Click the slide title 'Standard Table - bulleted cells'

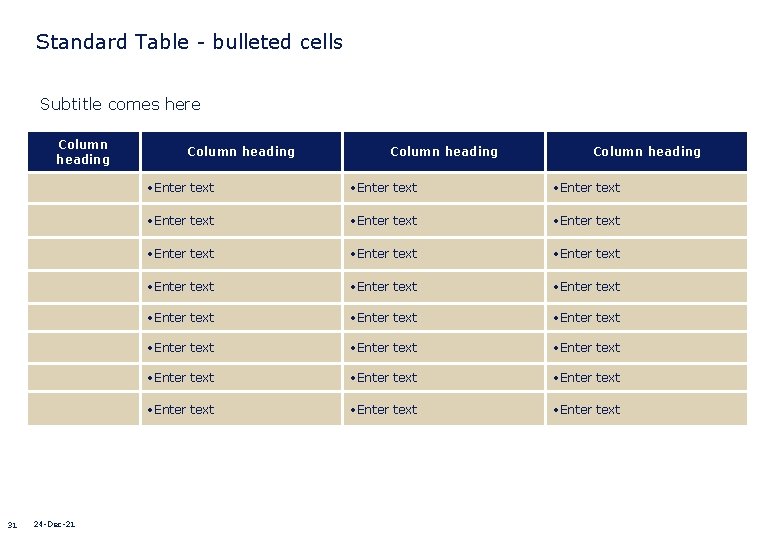(x=189, y=42)
